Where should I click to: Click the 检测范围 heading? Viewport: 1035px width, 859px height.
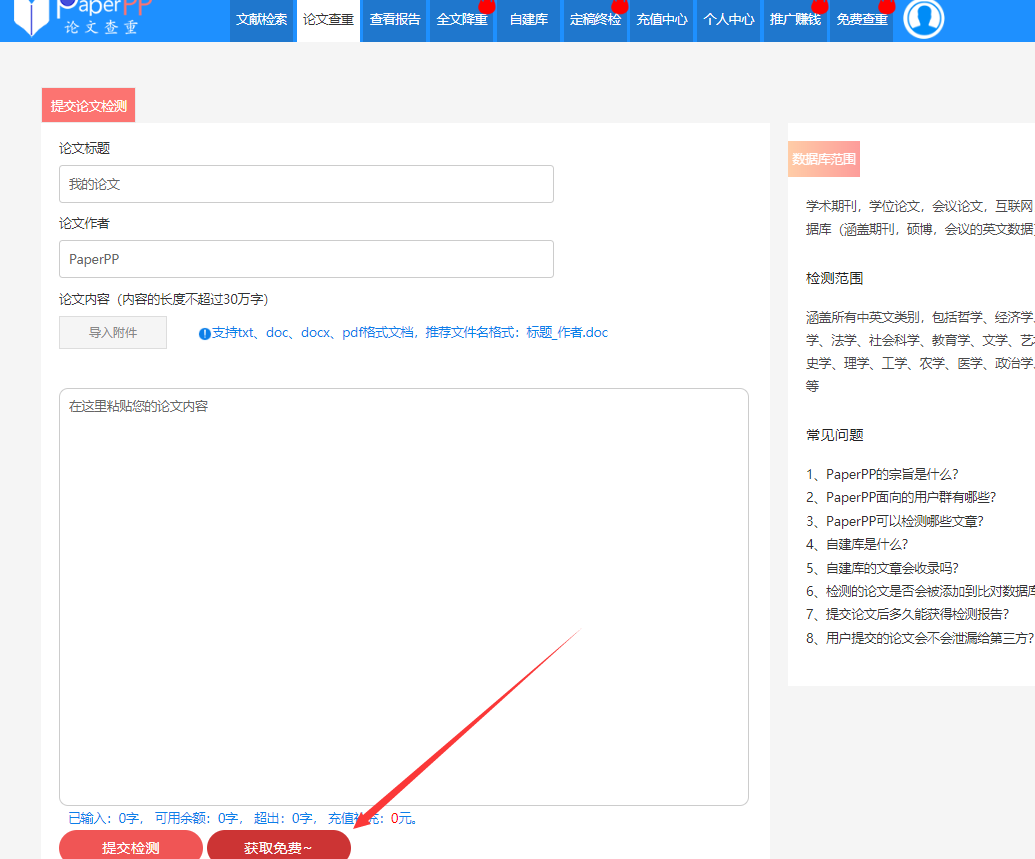834,279
